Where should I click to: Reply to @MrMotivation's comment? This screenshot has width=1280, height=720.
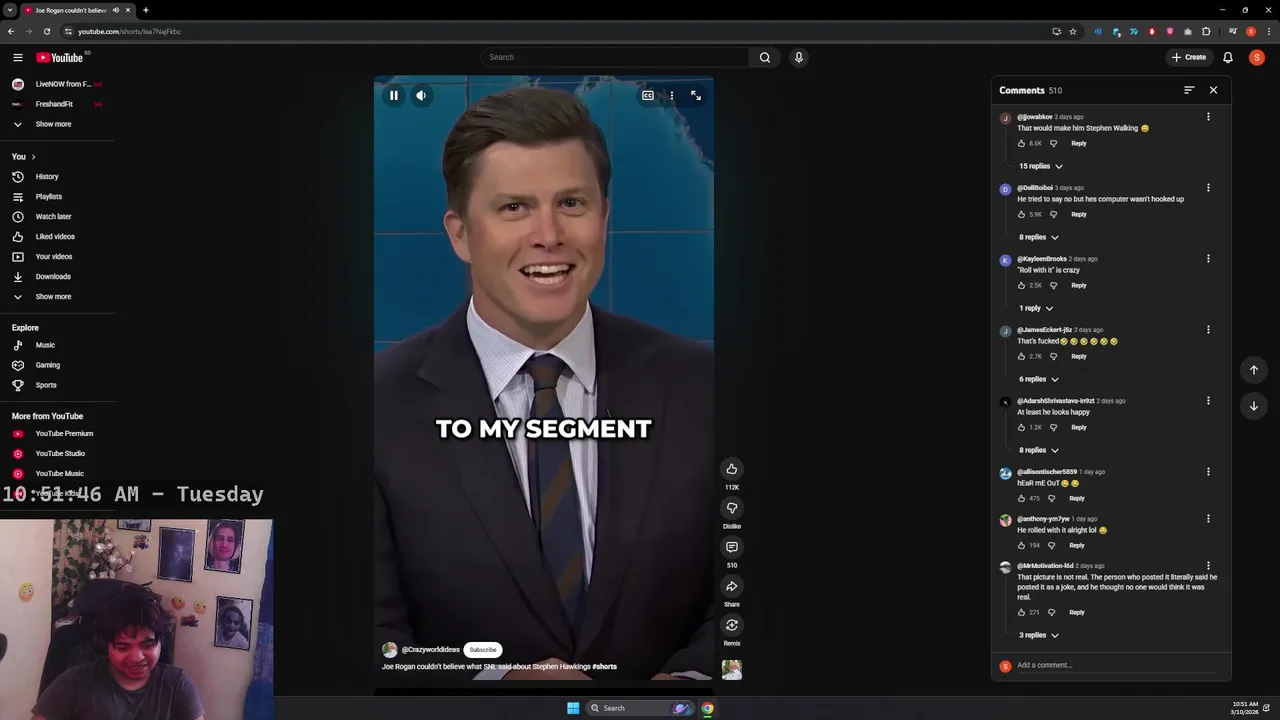(x=1077, y=612)
